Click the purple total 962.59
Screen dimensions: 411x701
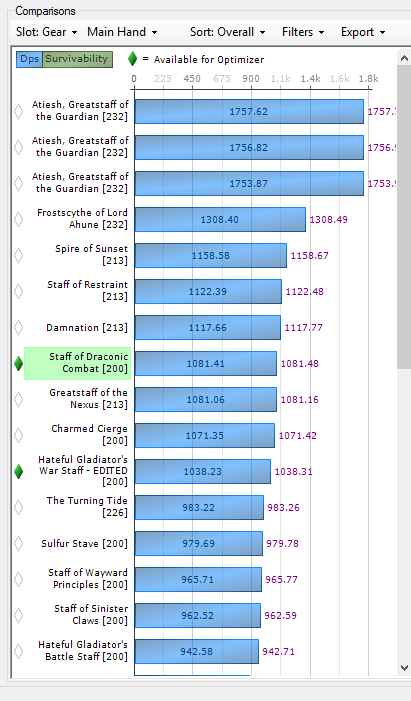(280, 616)
